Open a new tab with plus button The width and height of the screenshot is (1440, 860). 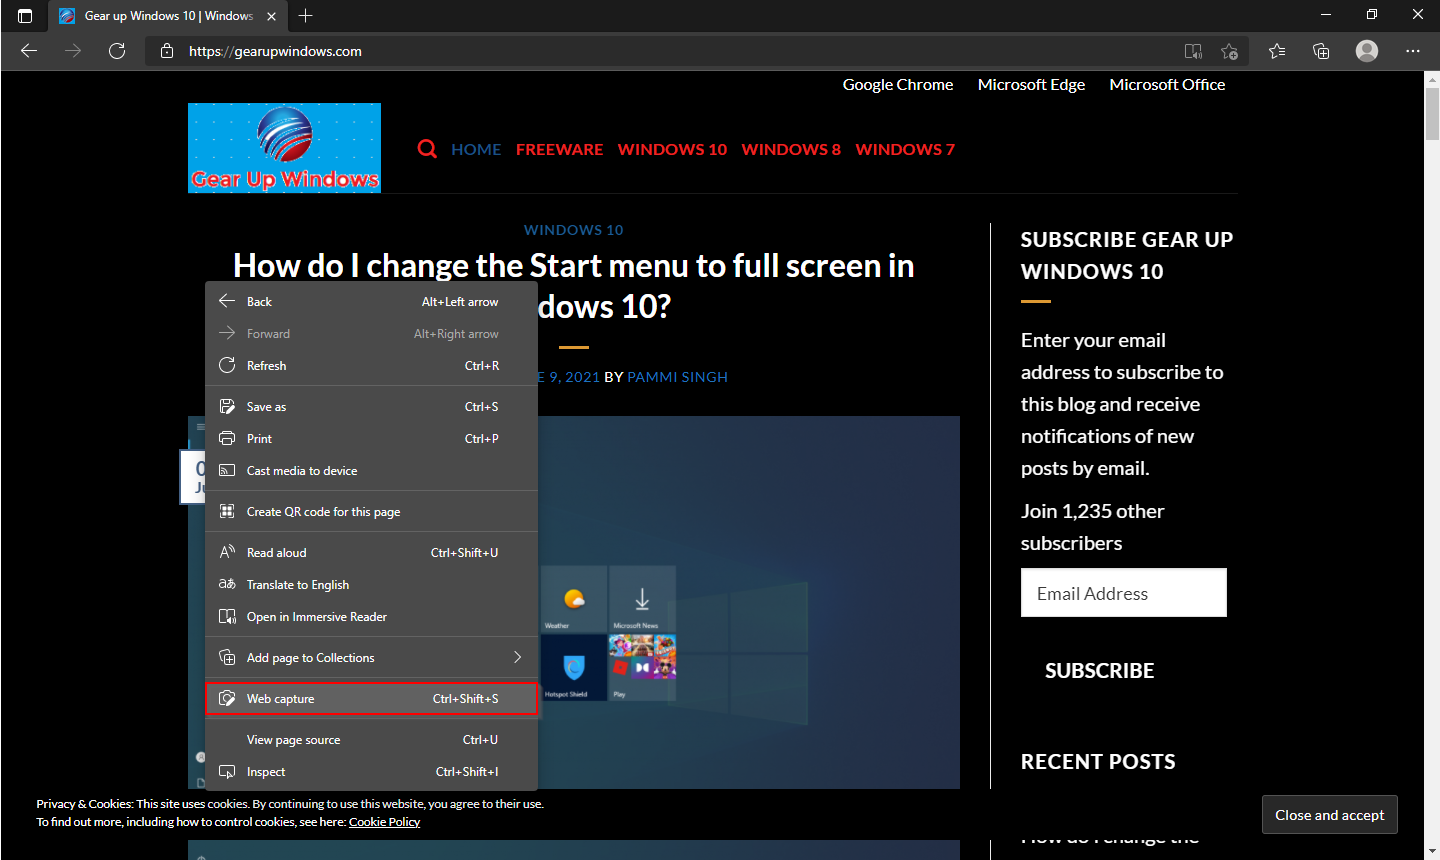(x=306, y=16)
